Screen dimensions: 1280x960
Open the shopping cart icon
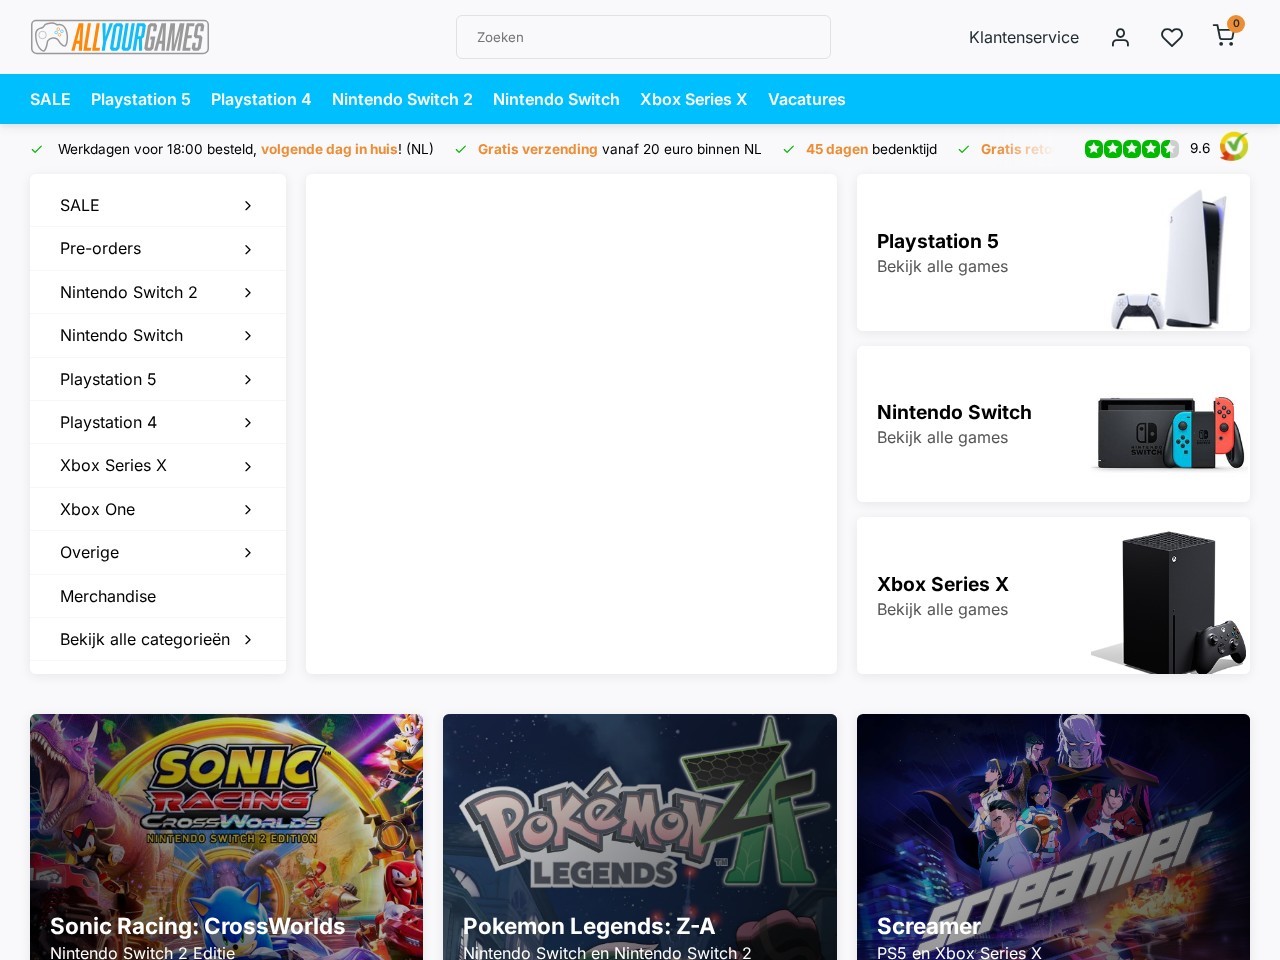tap(1224, 37)
